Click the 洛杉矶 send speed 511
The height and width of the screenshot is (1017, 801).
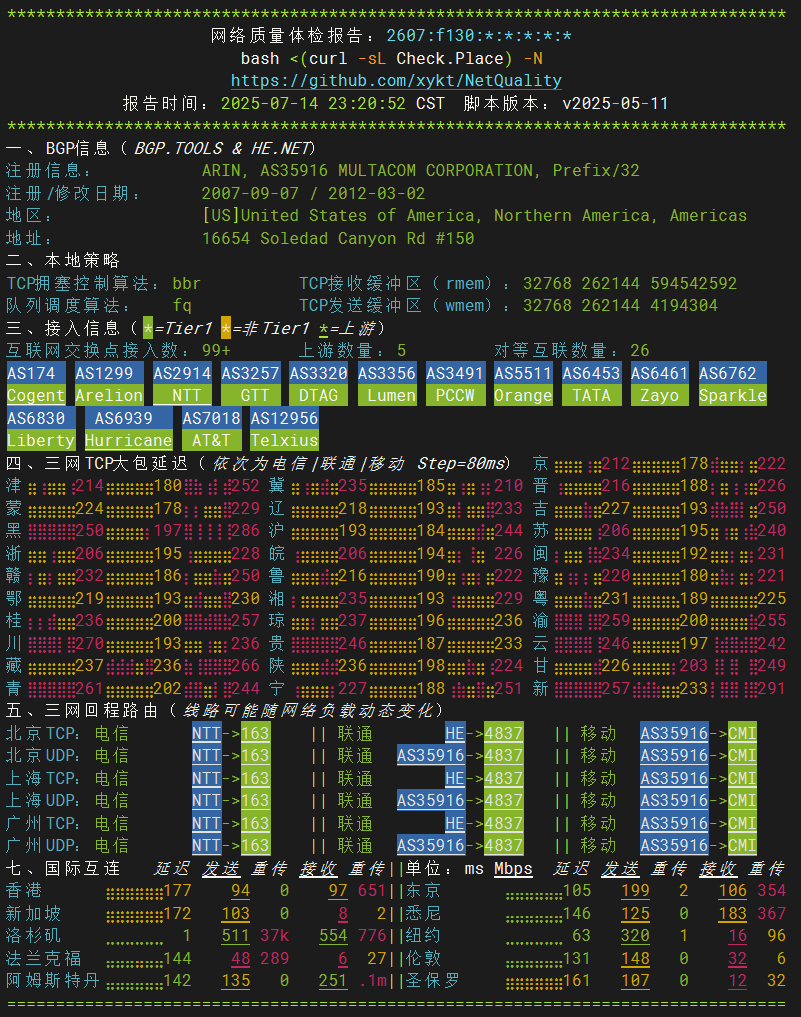point(235,936)
